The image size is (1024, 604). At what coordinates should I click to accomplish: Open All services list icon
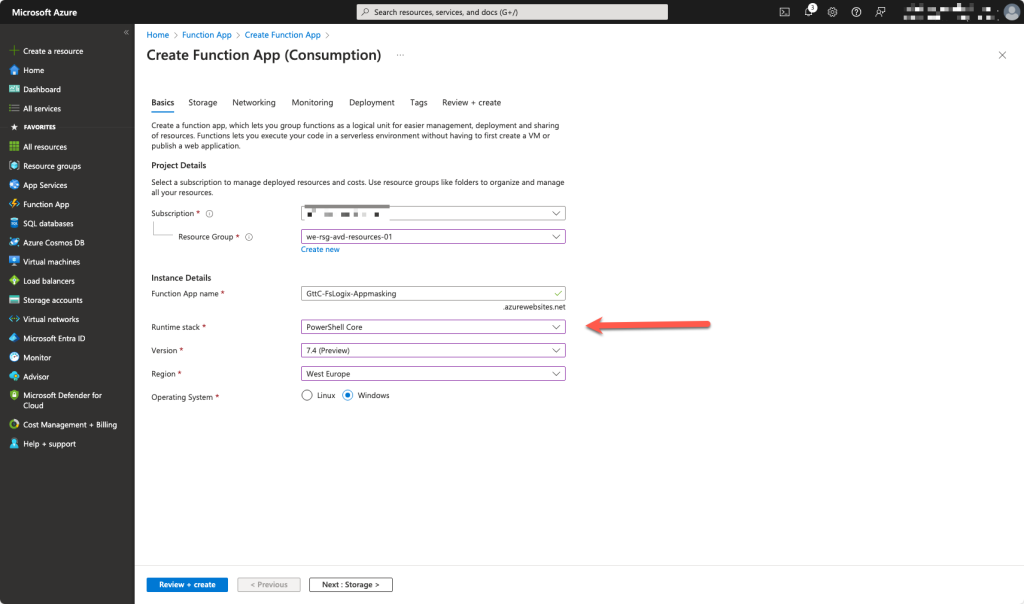tap(14, 108)
